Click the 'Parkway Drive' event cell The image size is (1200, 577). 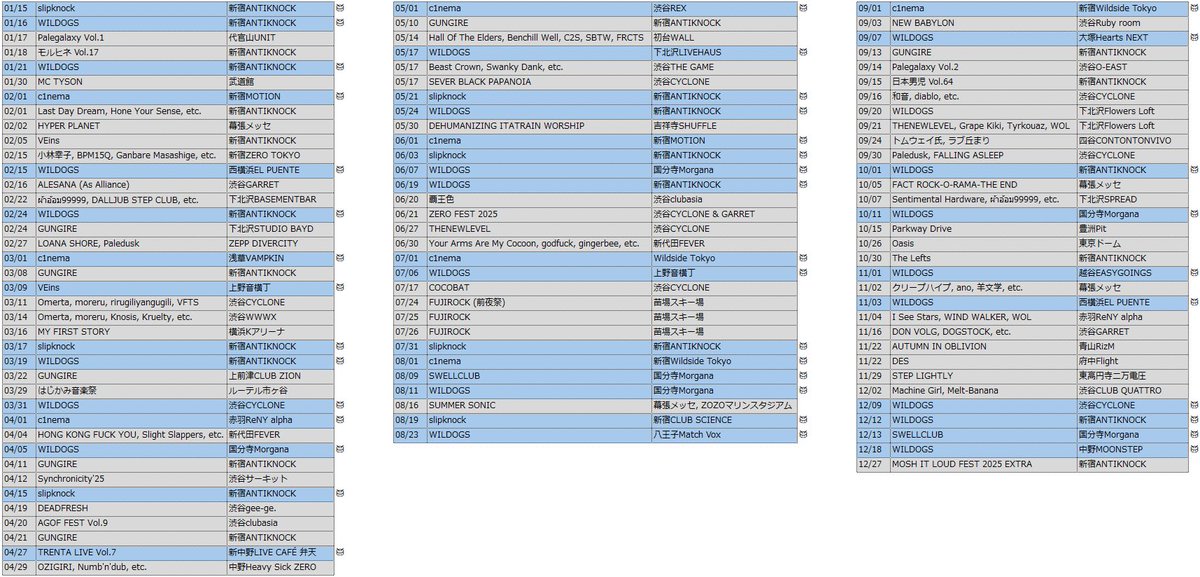click(x=982, y=229)
